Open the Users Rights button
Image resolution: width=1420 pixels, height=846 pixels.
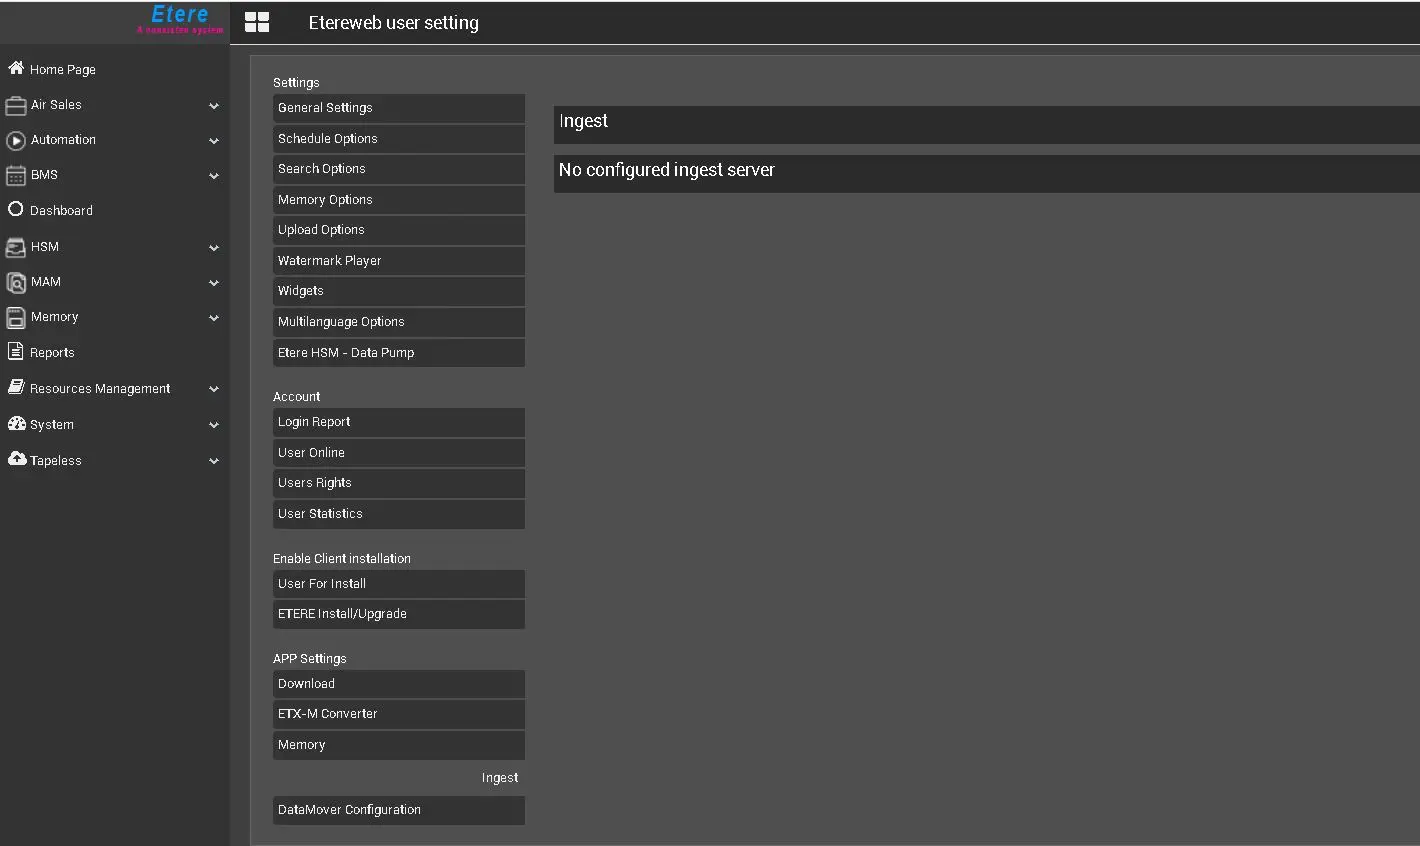(x=398, y=483)
